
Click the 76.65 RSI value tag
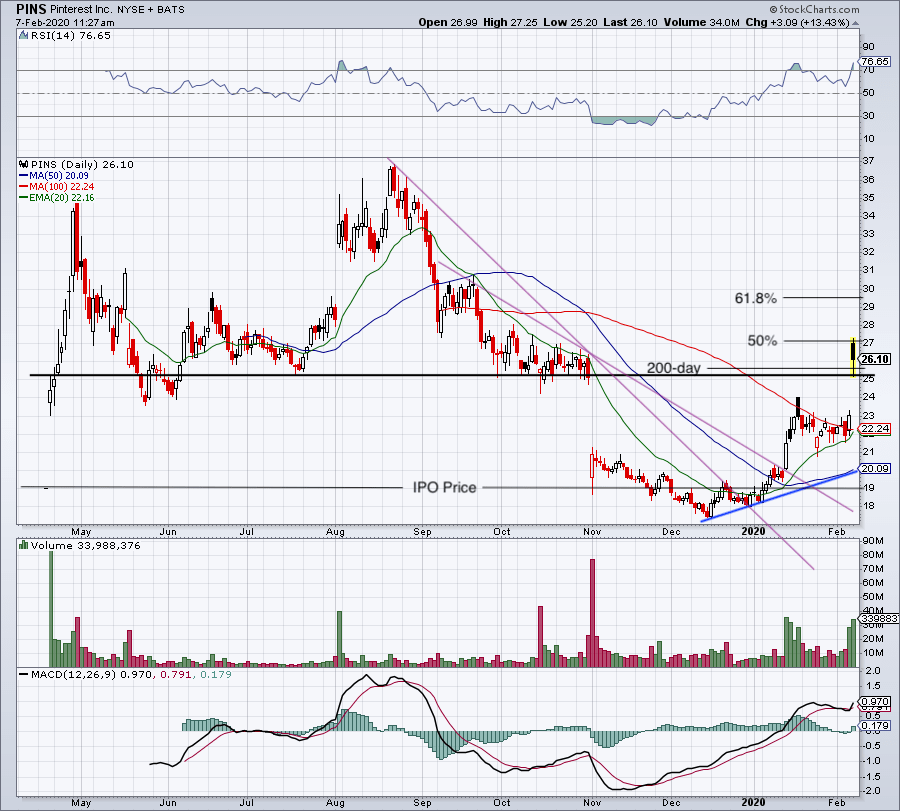click(875, 61)
